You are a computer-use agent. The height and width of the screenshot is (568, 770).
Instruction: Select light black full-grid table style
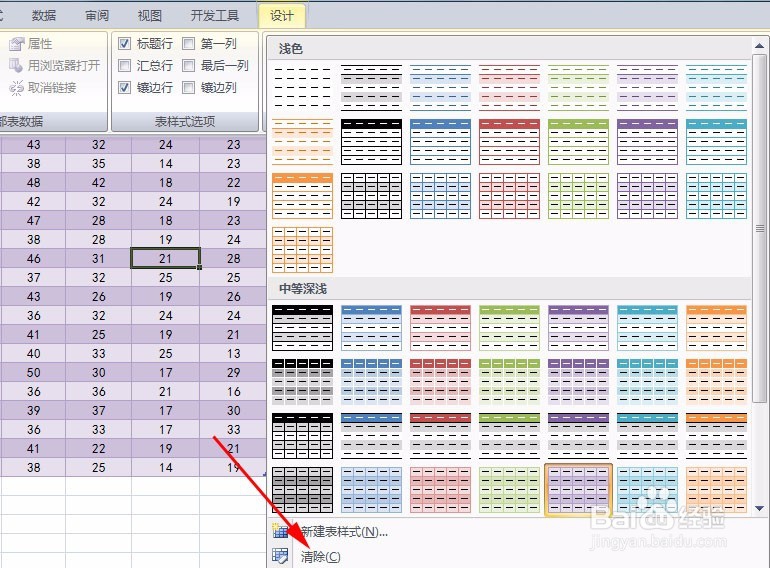tap(371, 196)
